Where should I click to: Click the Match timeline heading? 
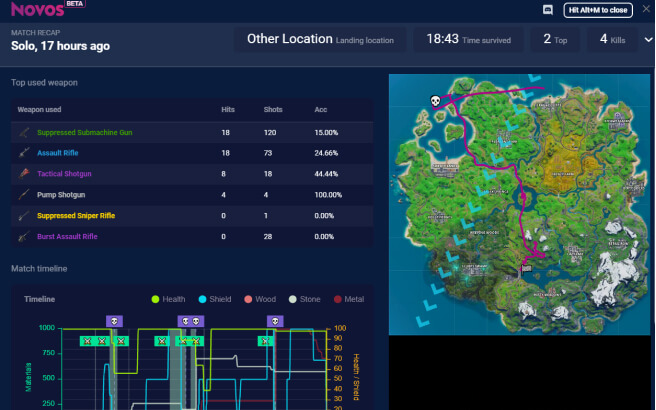[x=39, y=269]
